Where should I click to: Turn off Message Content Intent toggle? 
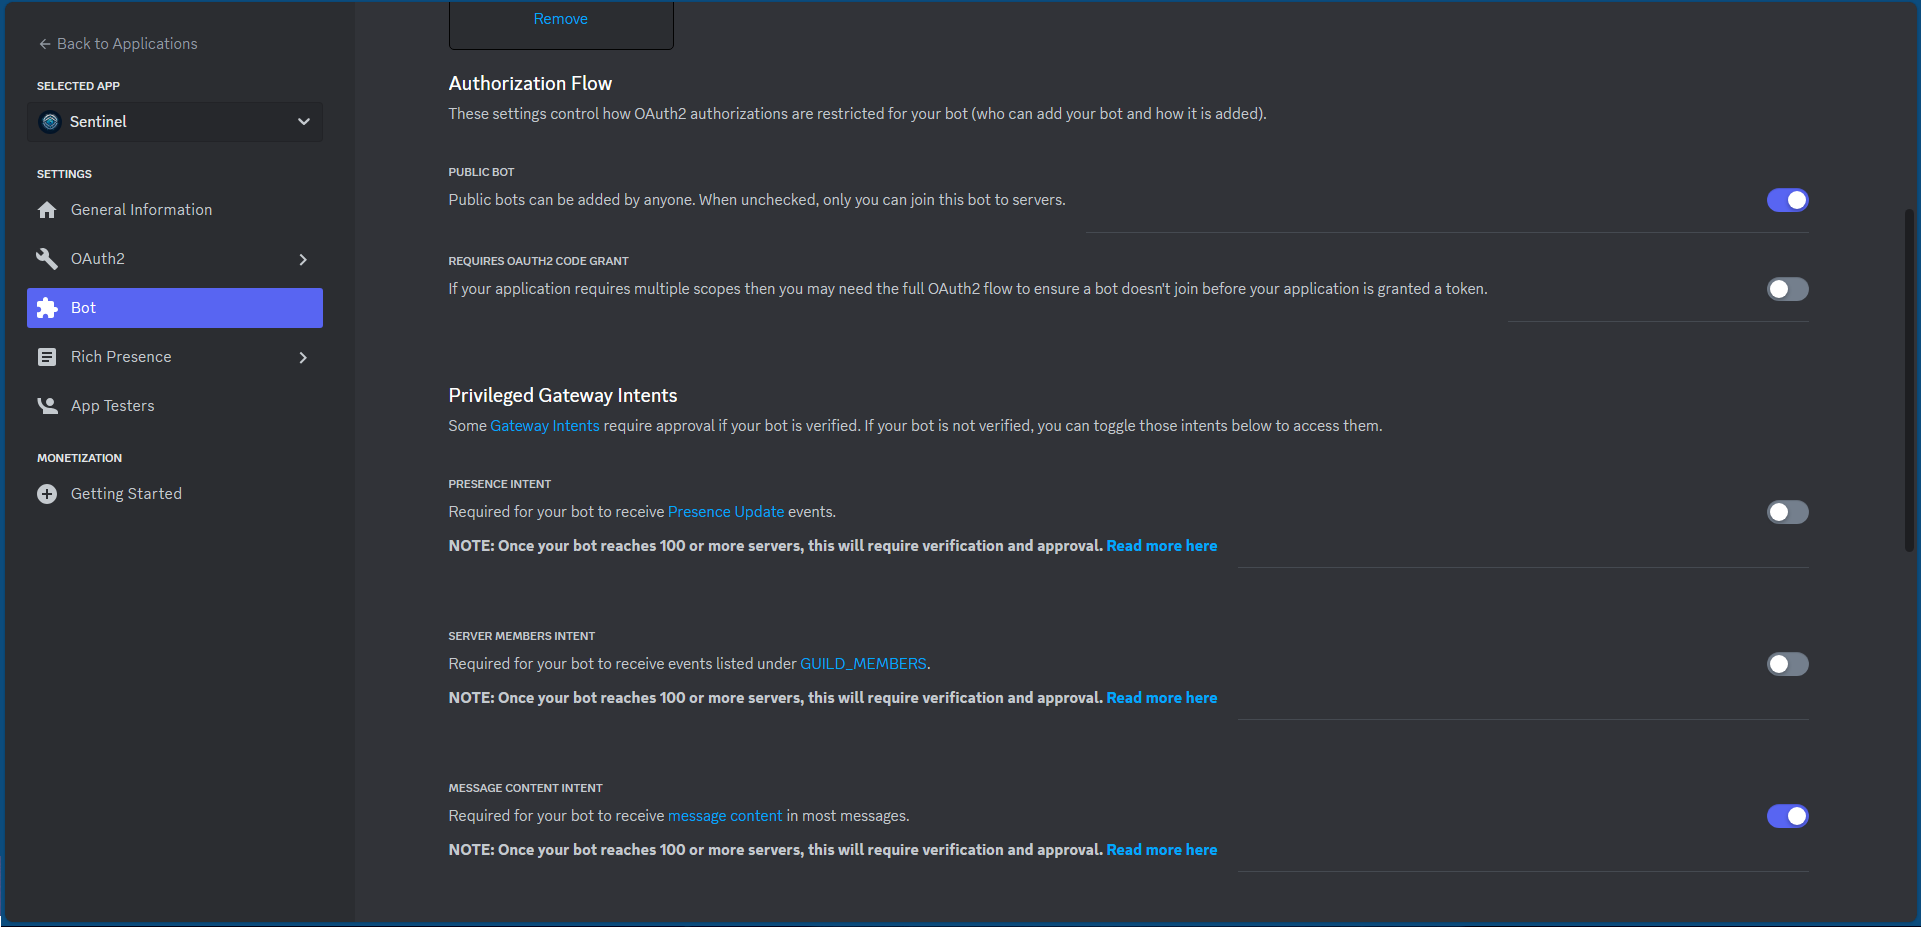1787,816
